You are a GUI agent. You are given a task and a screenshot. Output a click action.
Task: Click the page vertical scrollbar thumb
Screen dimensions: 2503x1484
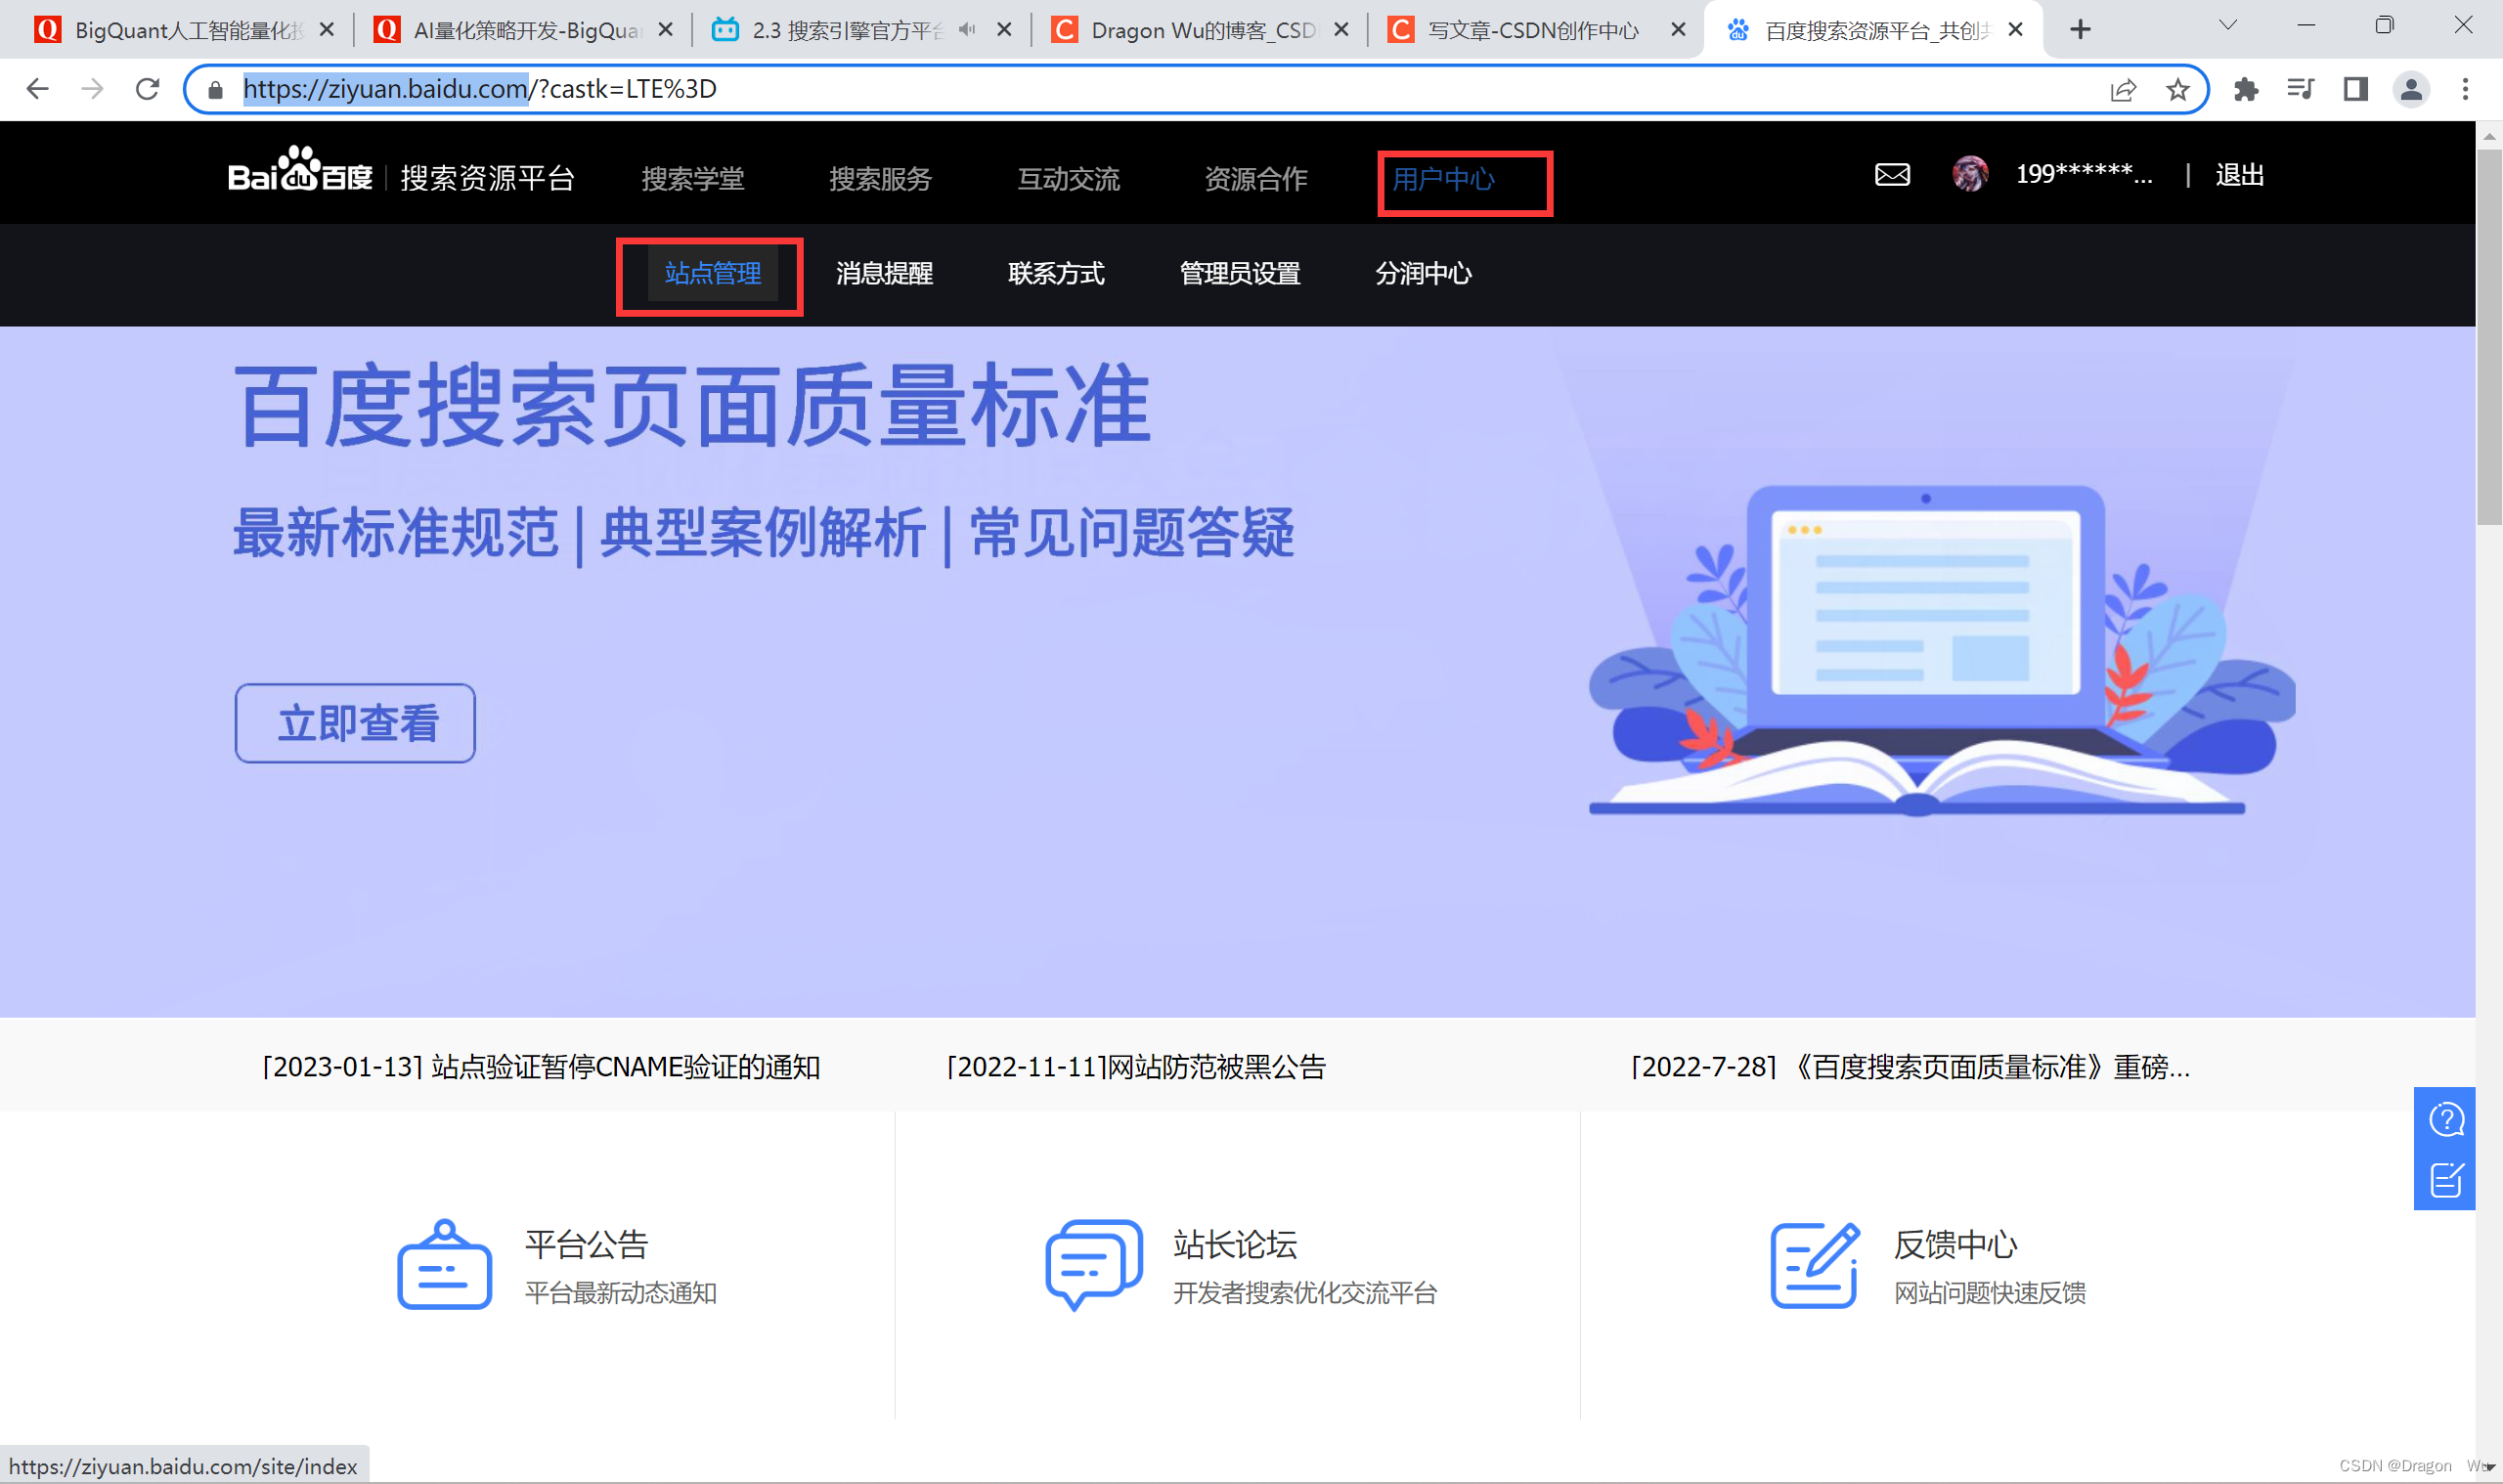2489,335
